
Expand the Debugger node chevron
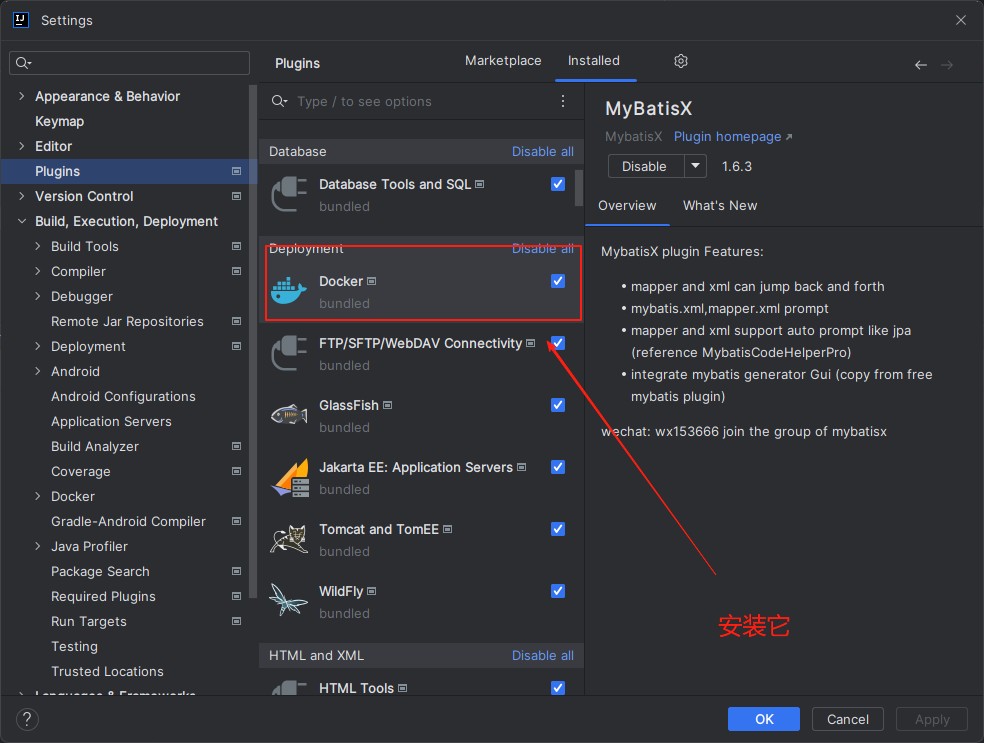[x=38, y=296]
